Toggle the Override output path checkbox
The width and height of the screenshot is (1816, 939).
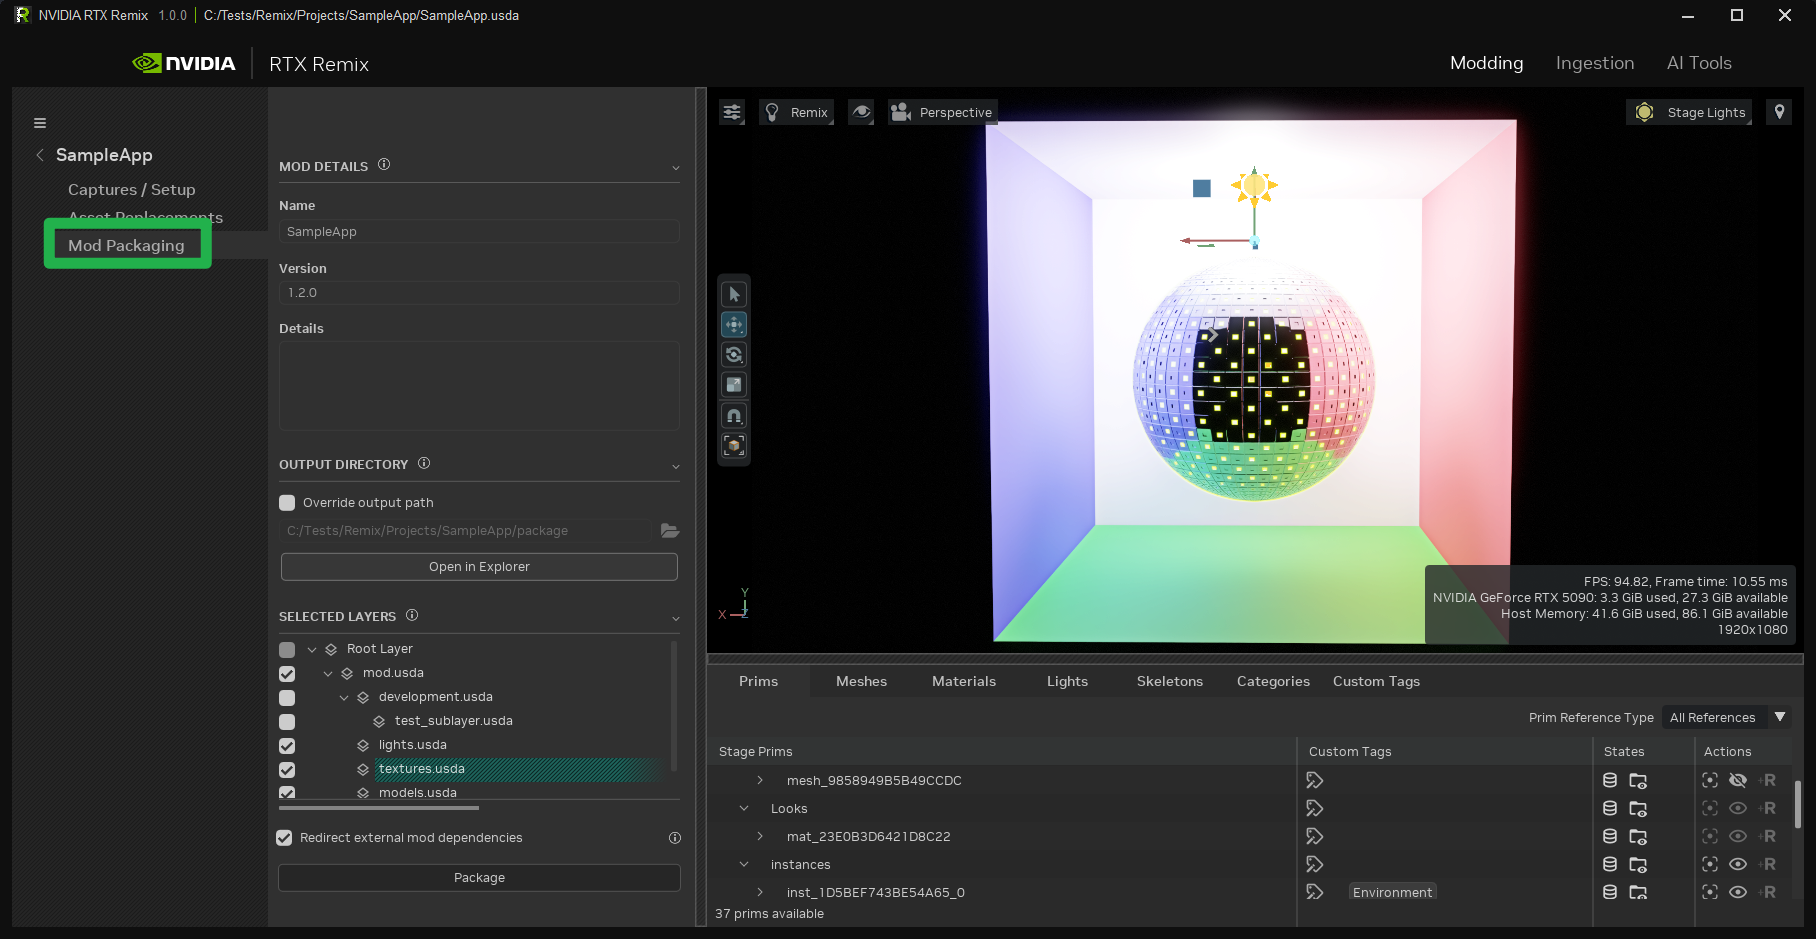[287, 502]
